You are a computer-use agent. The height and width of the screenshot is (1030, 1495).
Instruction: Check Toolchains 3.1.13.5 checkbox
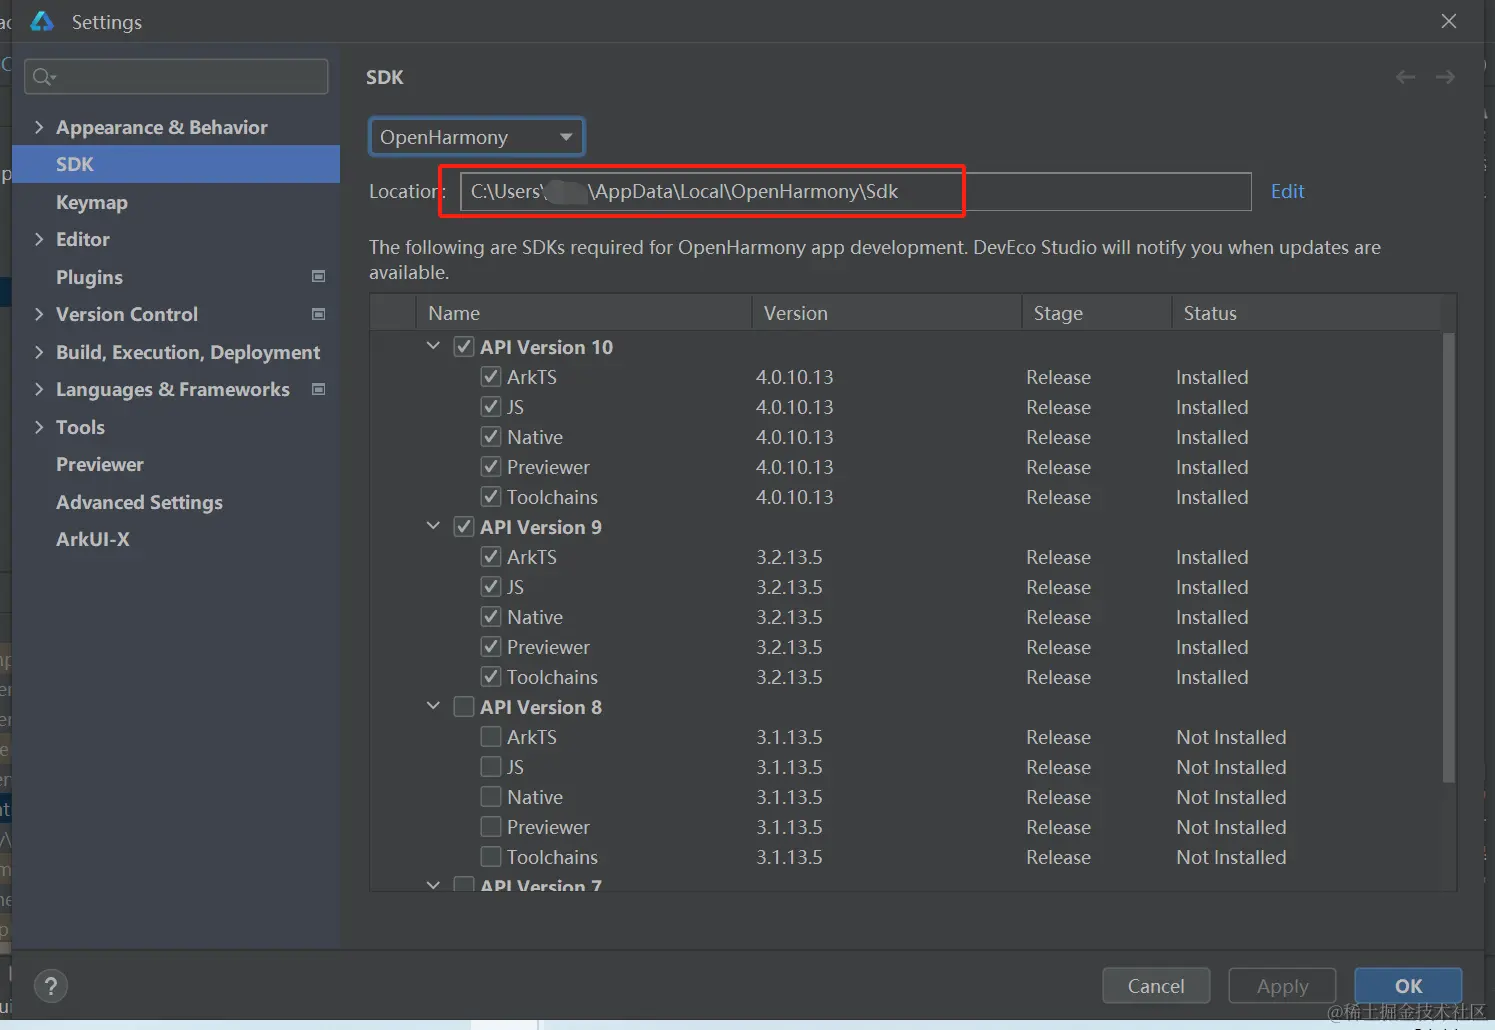click(x=491, y=857)
